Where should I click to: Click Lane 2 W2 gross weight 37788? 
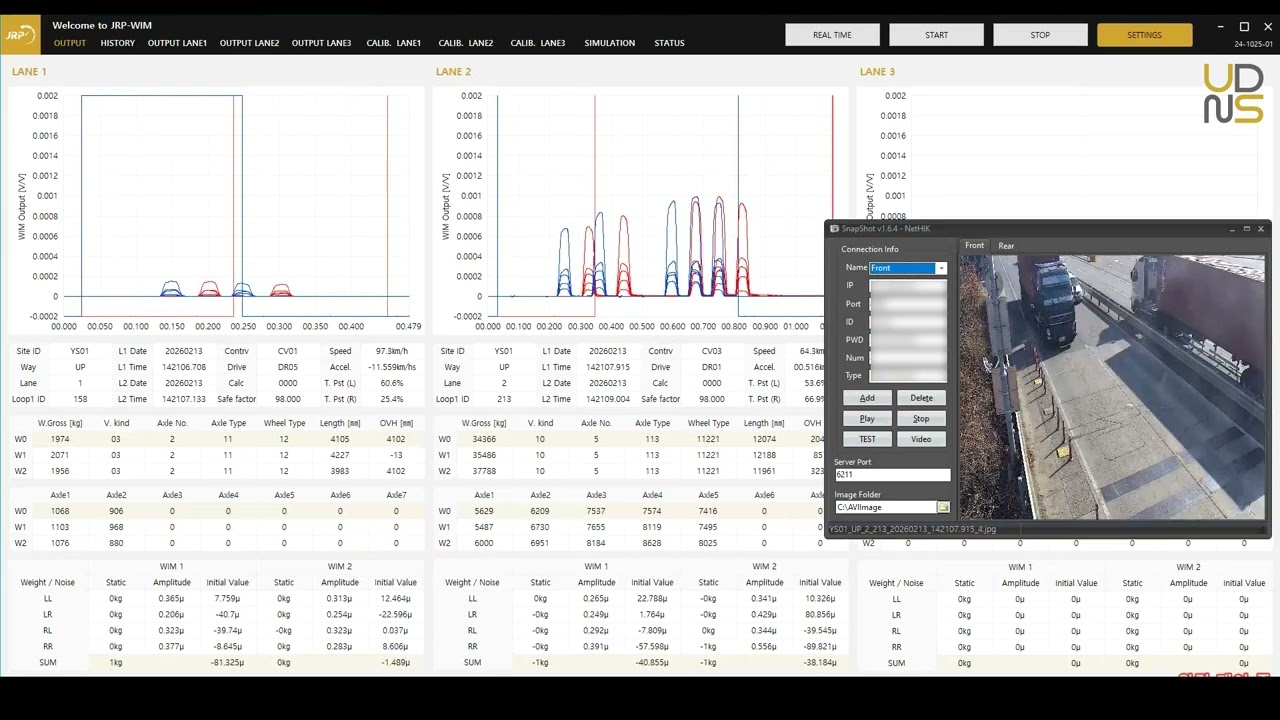(x=484, y=471)
